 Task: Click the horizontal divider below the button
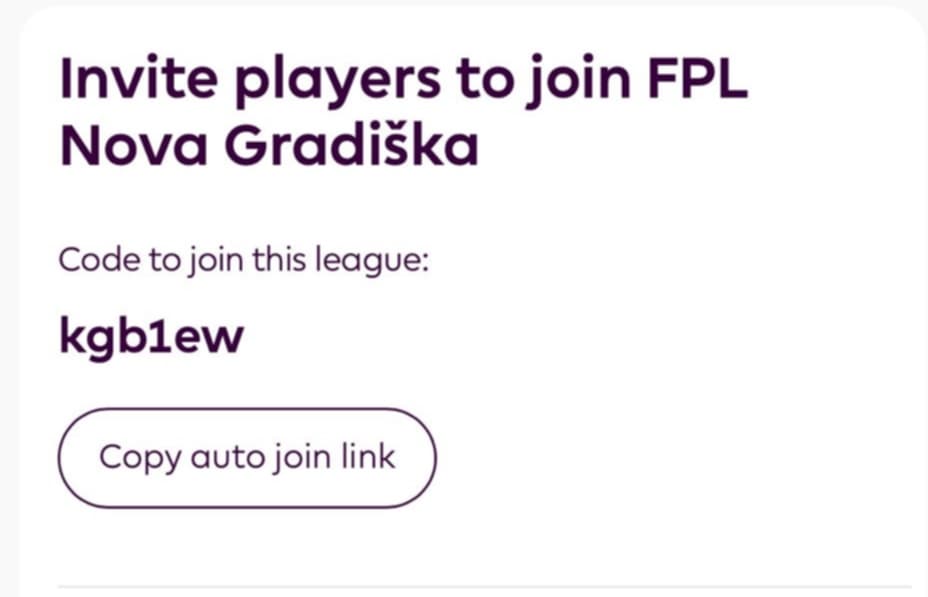coord(484,587)
